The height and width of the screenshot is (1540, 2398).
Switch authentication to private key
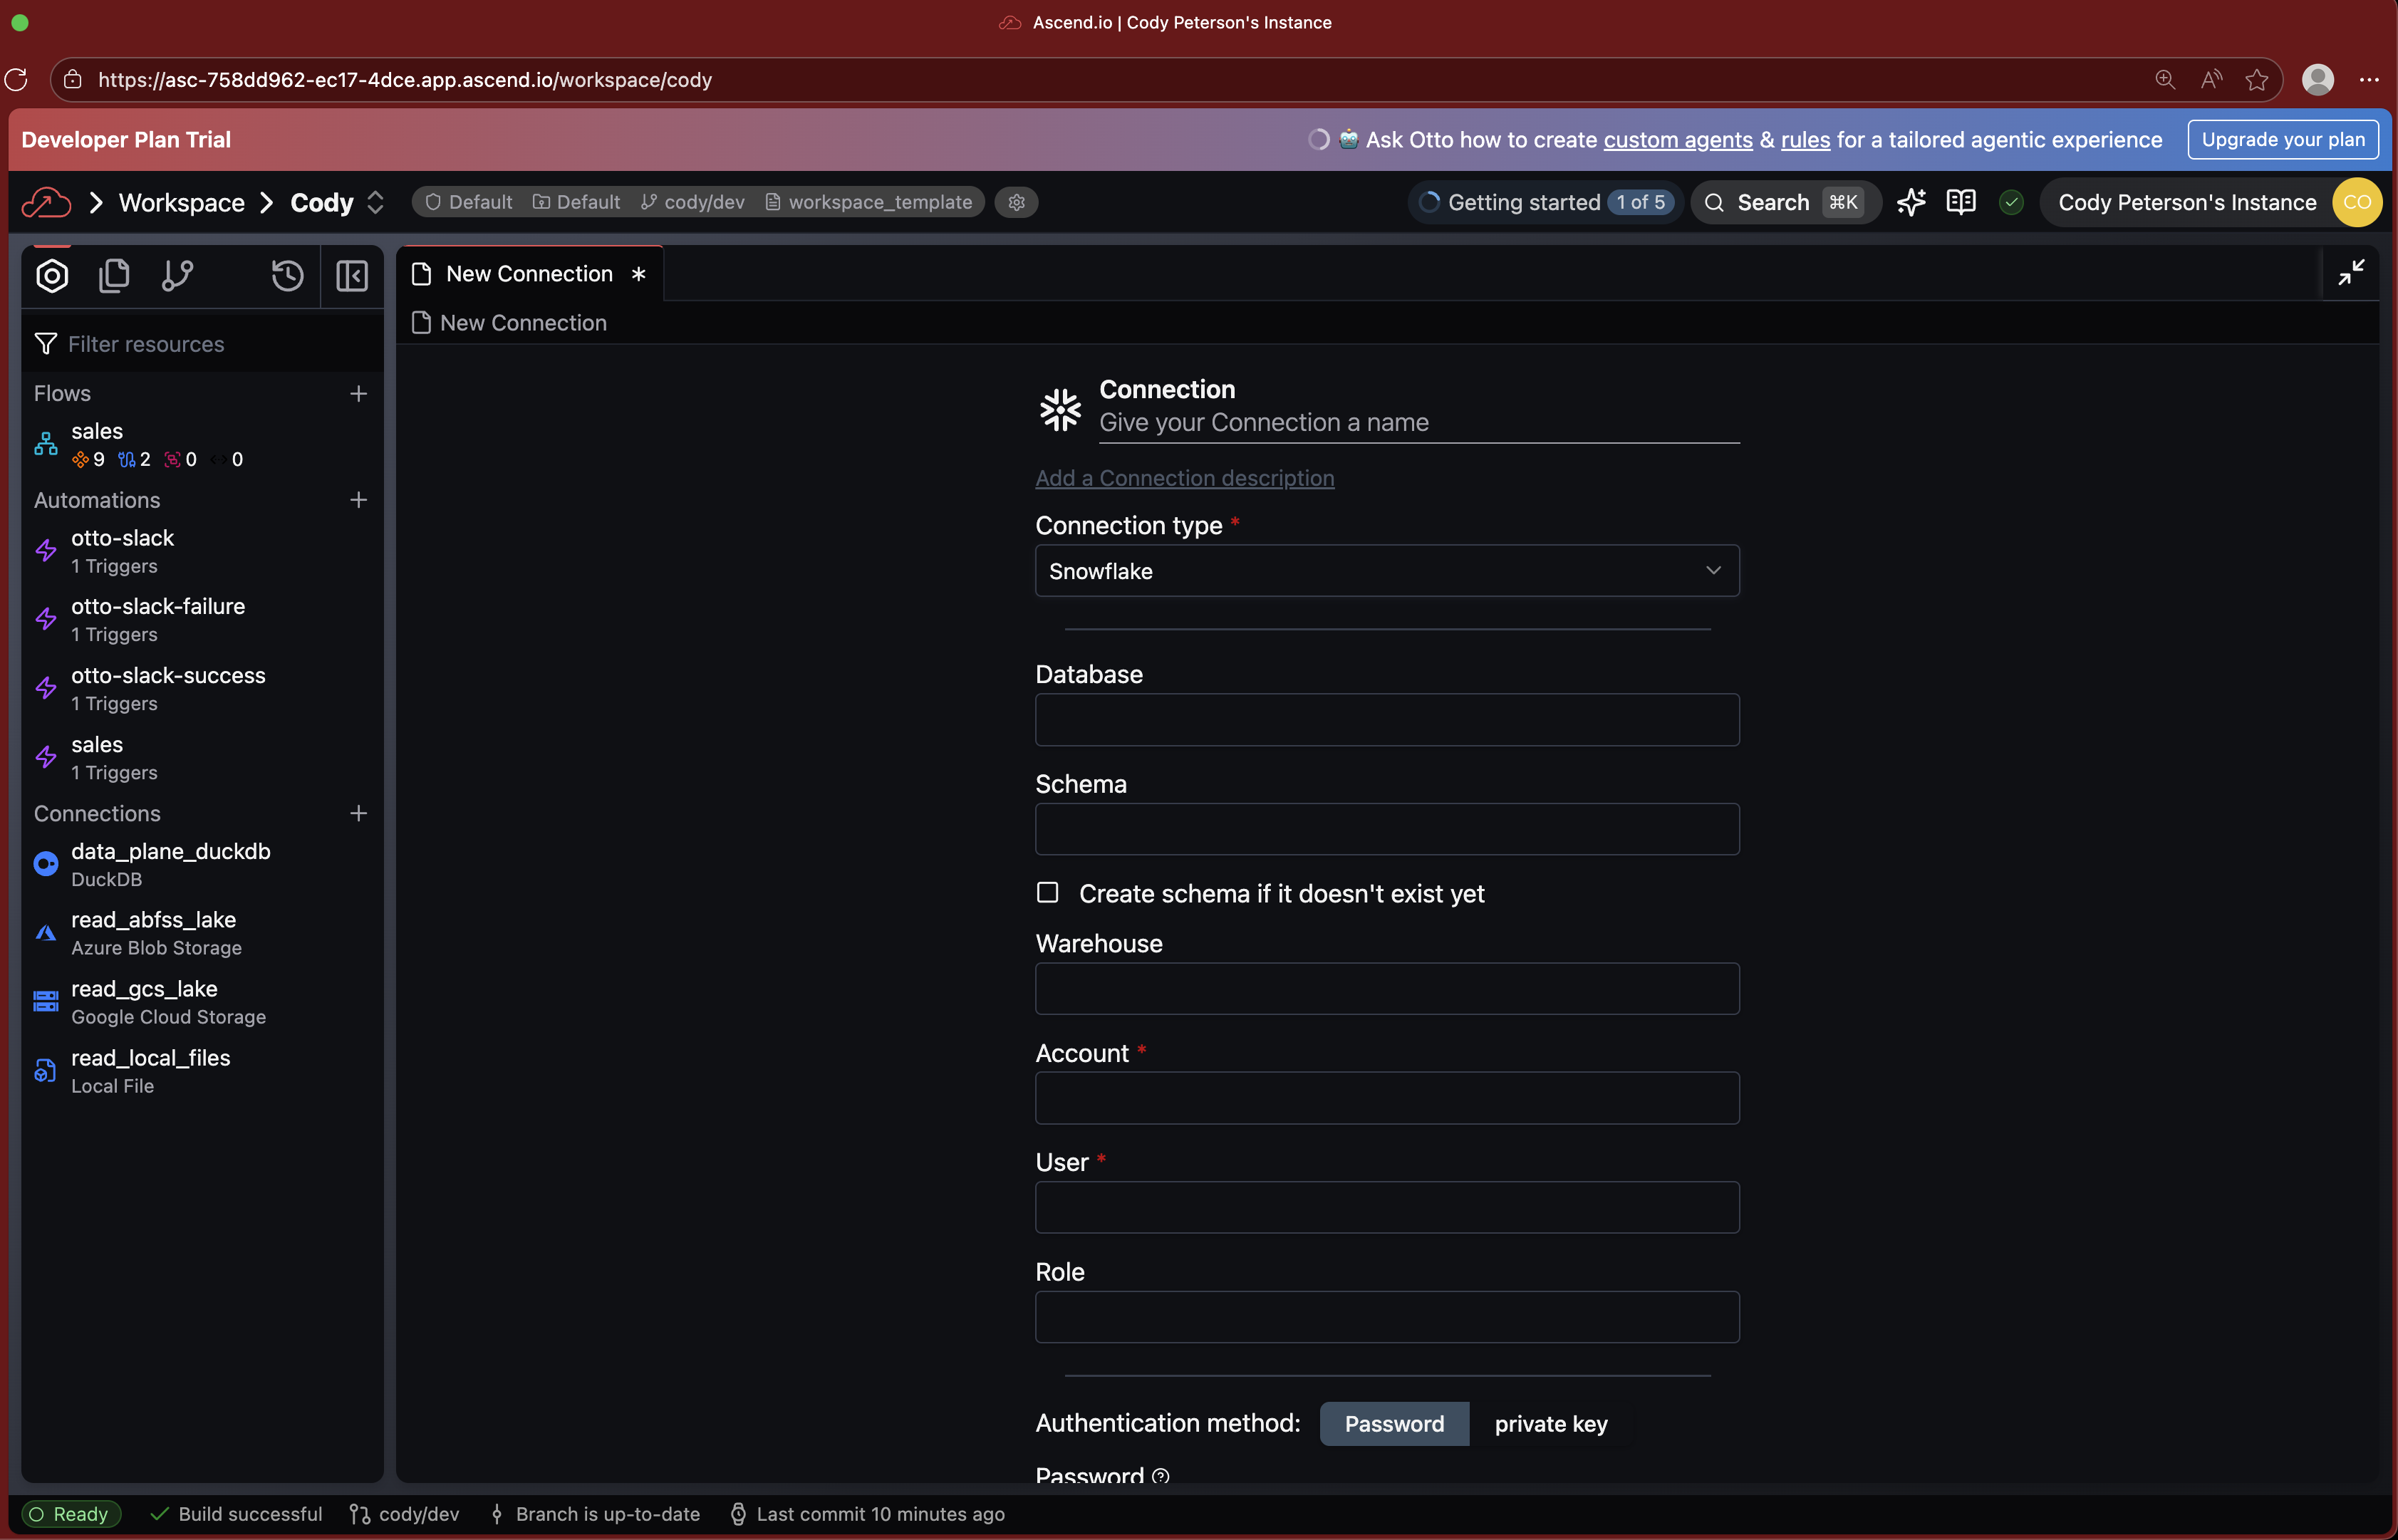click(x=1550, y=1423)
